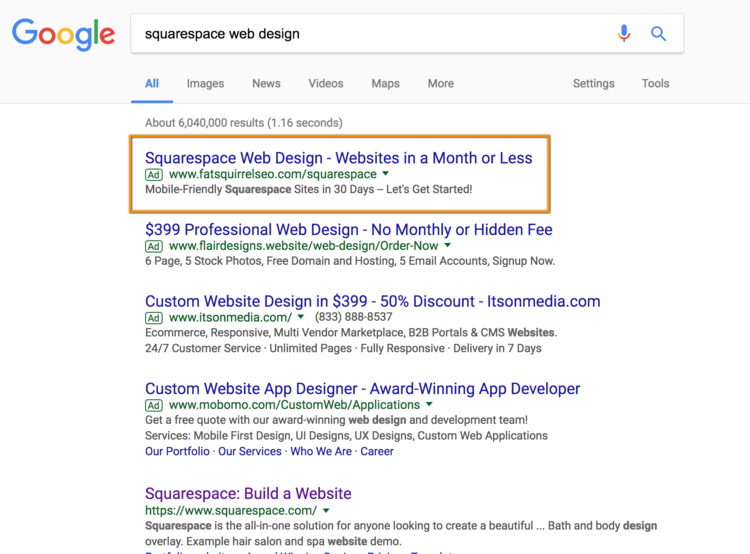Click the www.itsonmedia.com/ URL
Screen dimensions: 750x554
point(231,317)
